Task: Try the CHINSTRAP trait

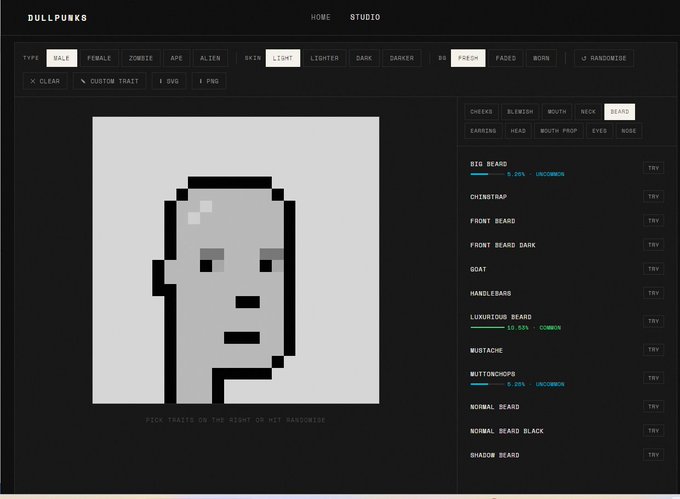Action: pos(653,197)
